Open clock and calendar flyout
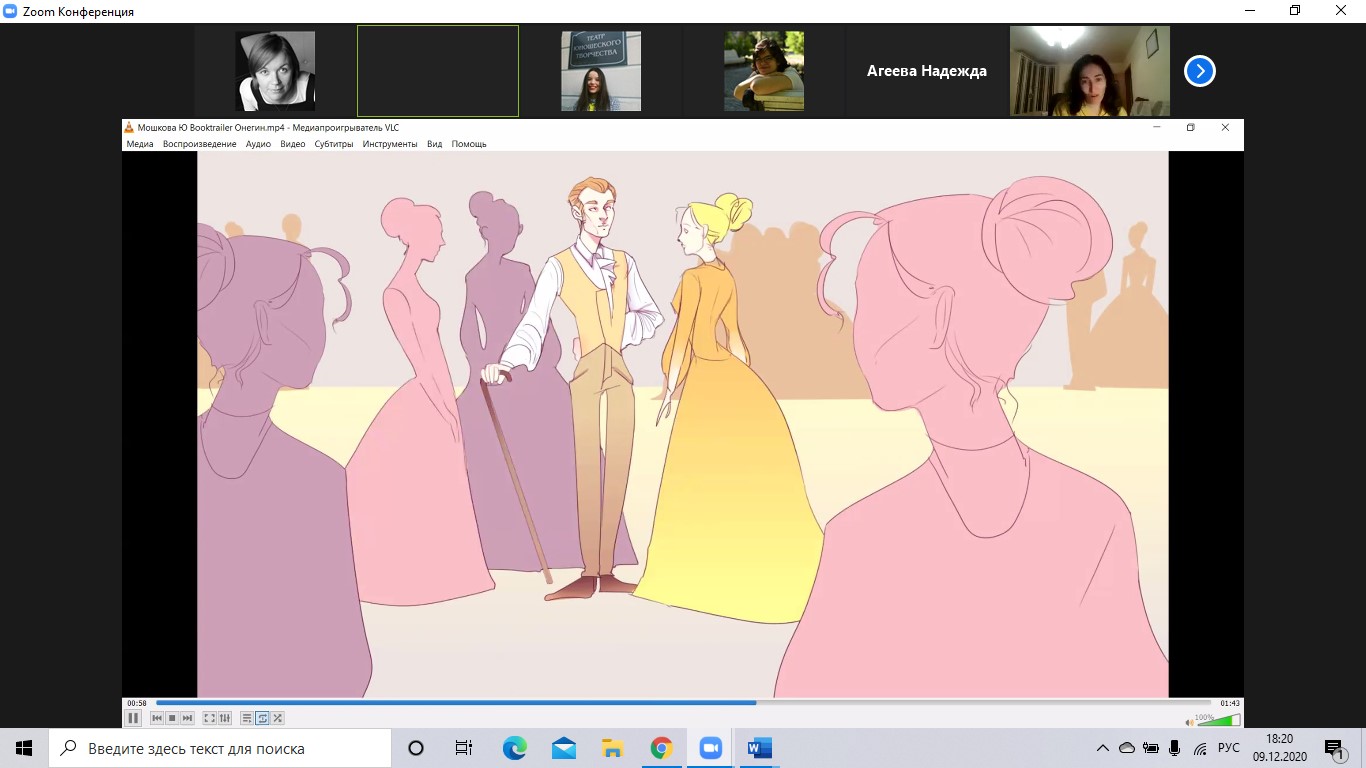Viewport: 1366px width, 768px height. (1280, 748)
